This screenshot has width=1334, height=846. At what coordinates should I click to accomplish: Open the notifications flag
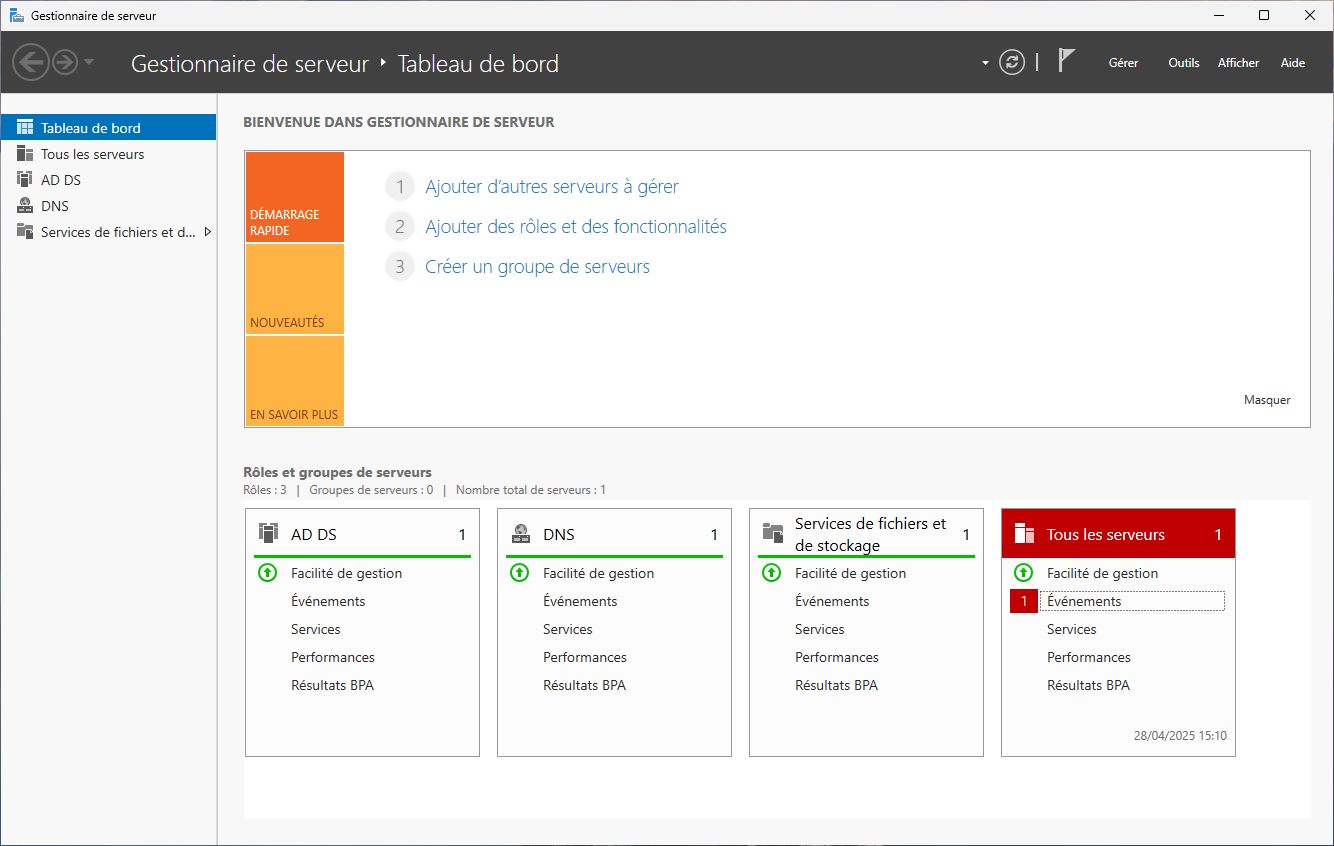tap(1067, 61)
